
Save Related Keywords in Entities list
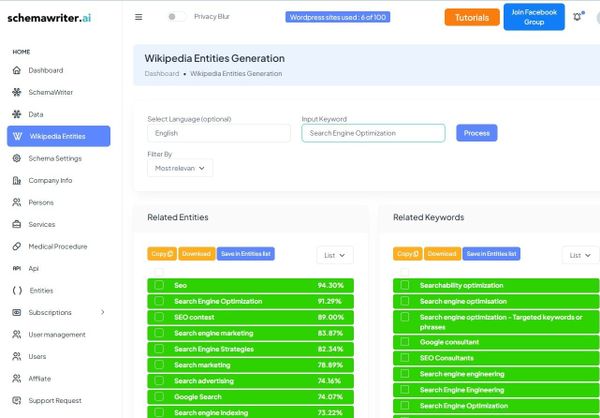pyautogui.click(x=491, y=253)
